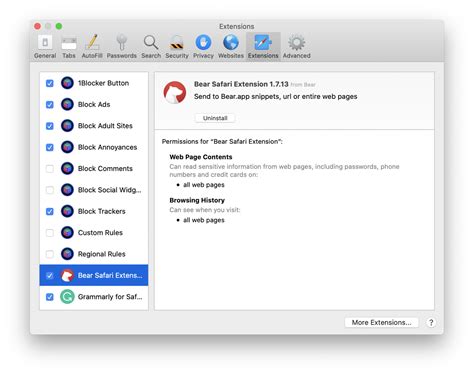Close the Extensions window with red button
474x374 pixels.
[x=37, y=26]
